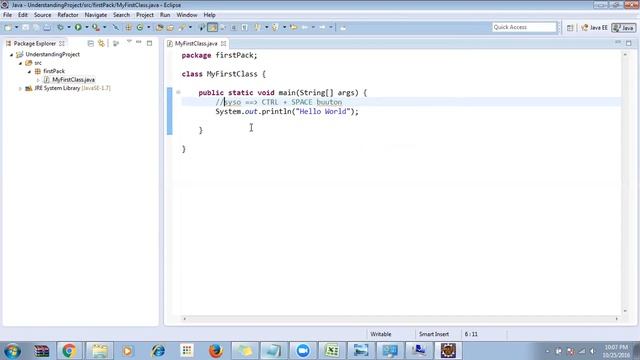The width and height of the screenshot is (640, 360).
Task: Open the Debug configurations dropdown arrow
Action: [69, 27]
